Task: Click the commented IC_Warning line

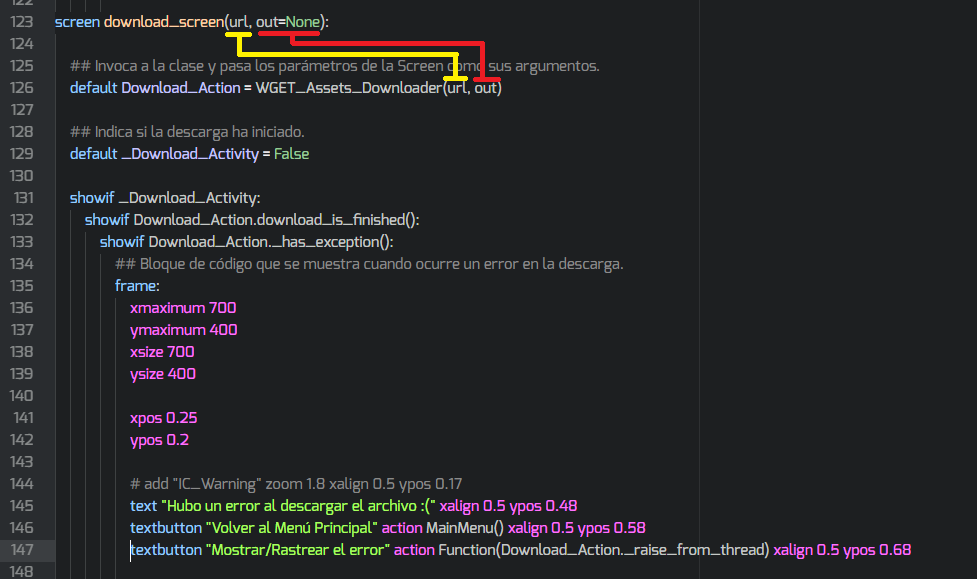Action: click(295, 484)
